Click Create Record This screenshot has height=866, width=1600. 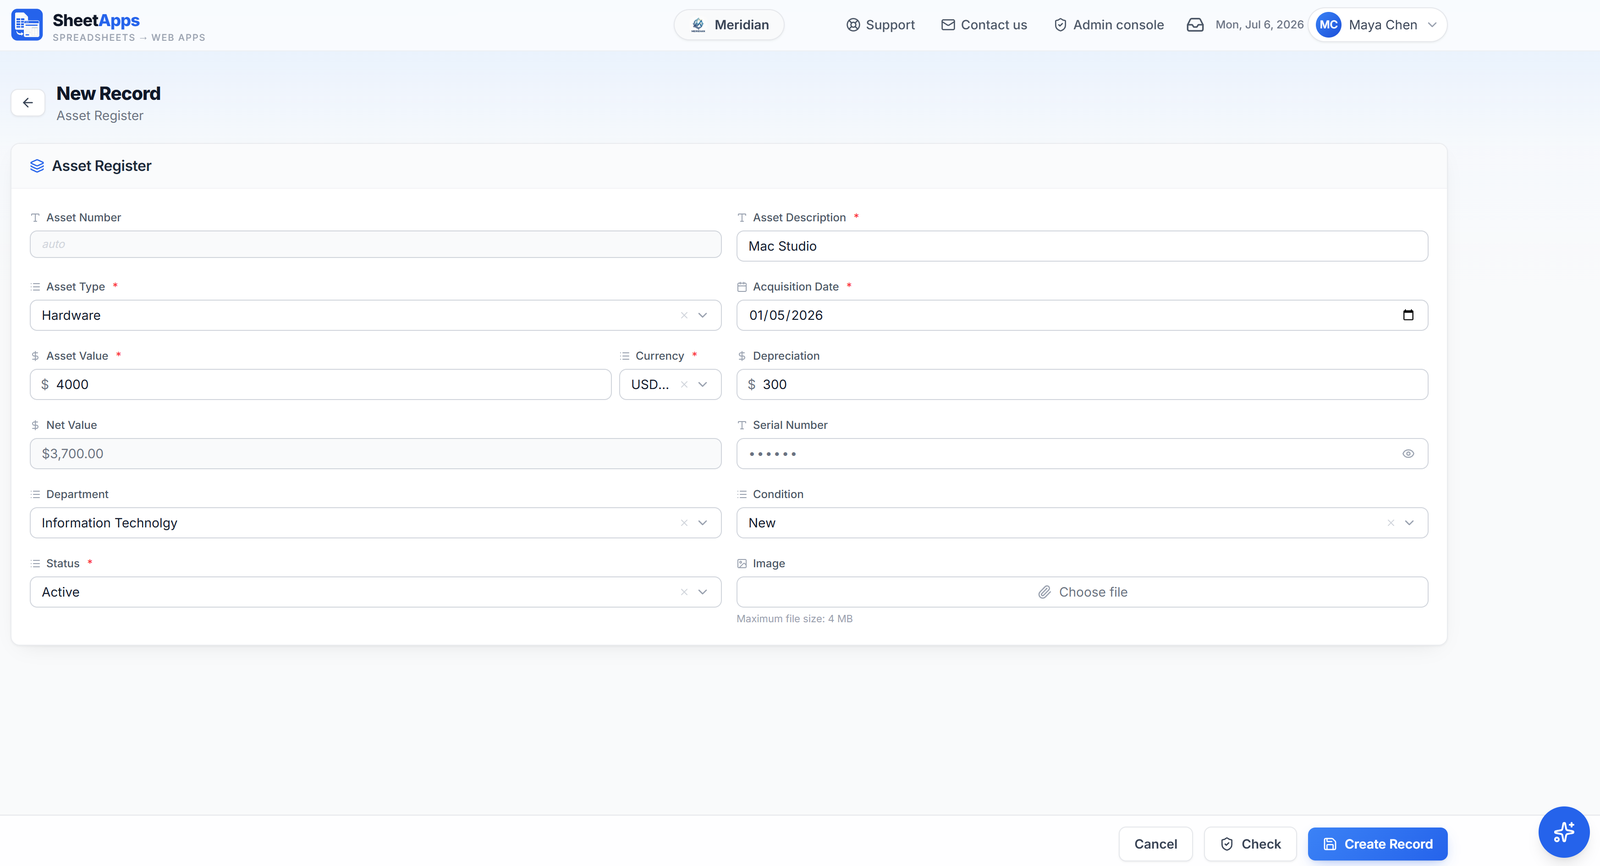tap(1378, 844)
